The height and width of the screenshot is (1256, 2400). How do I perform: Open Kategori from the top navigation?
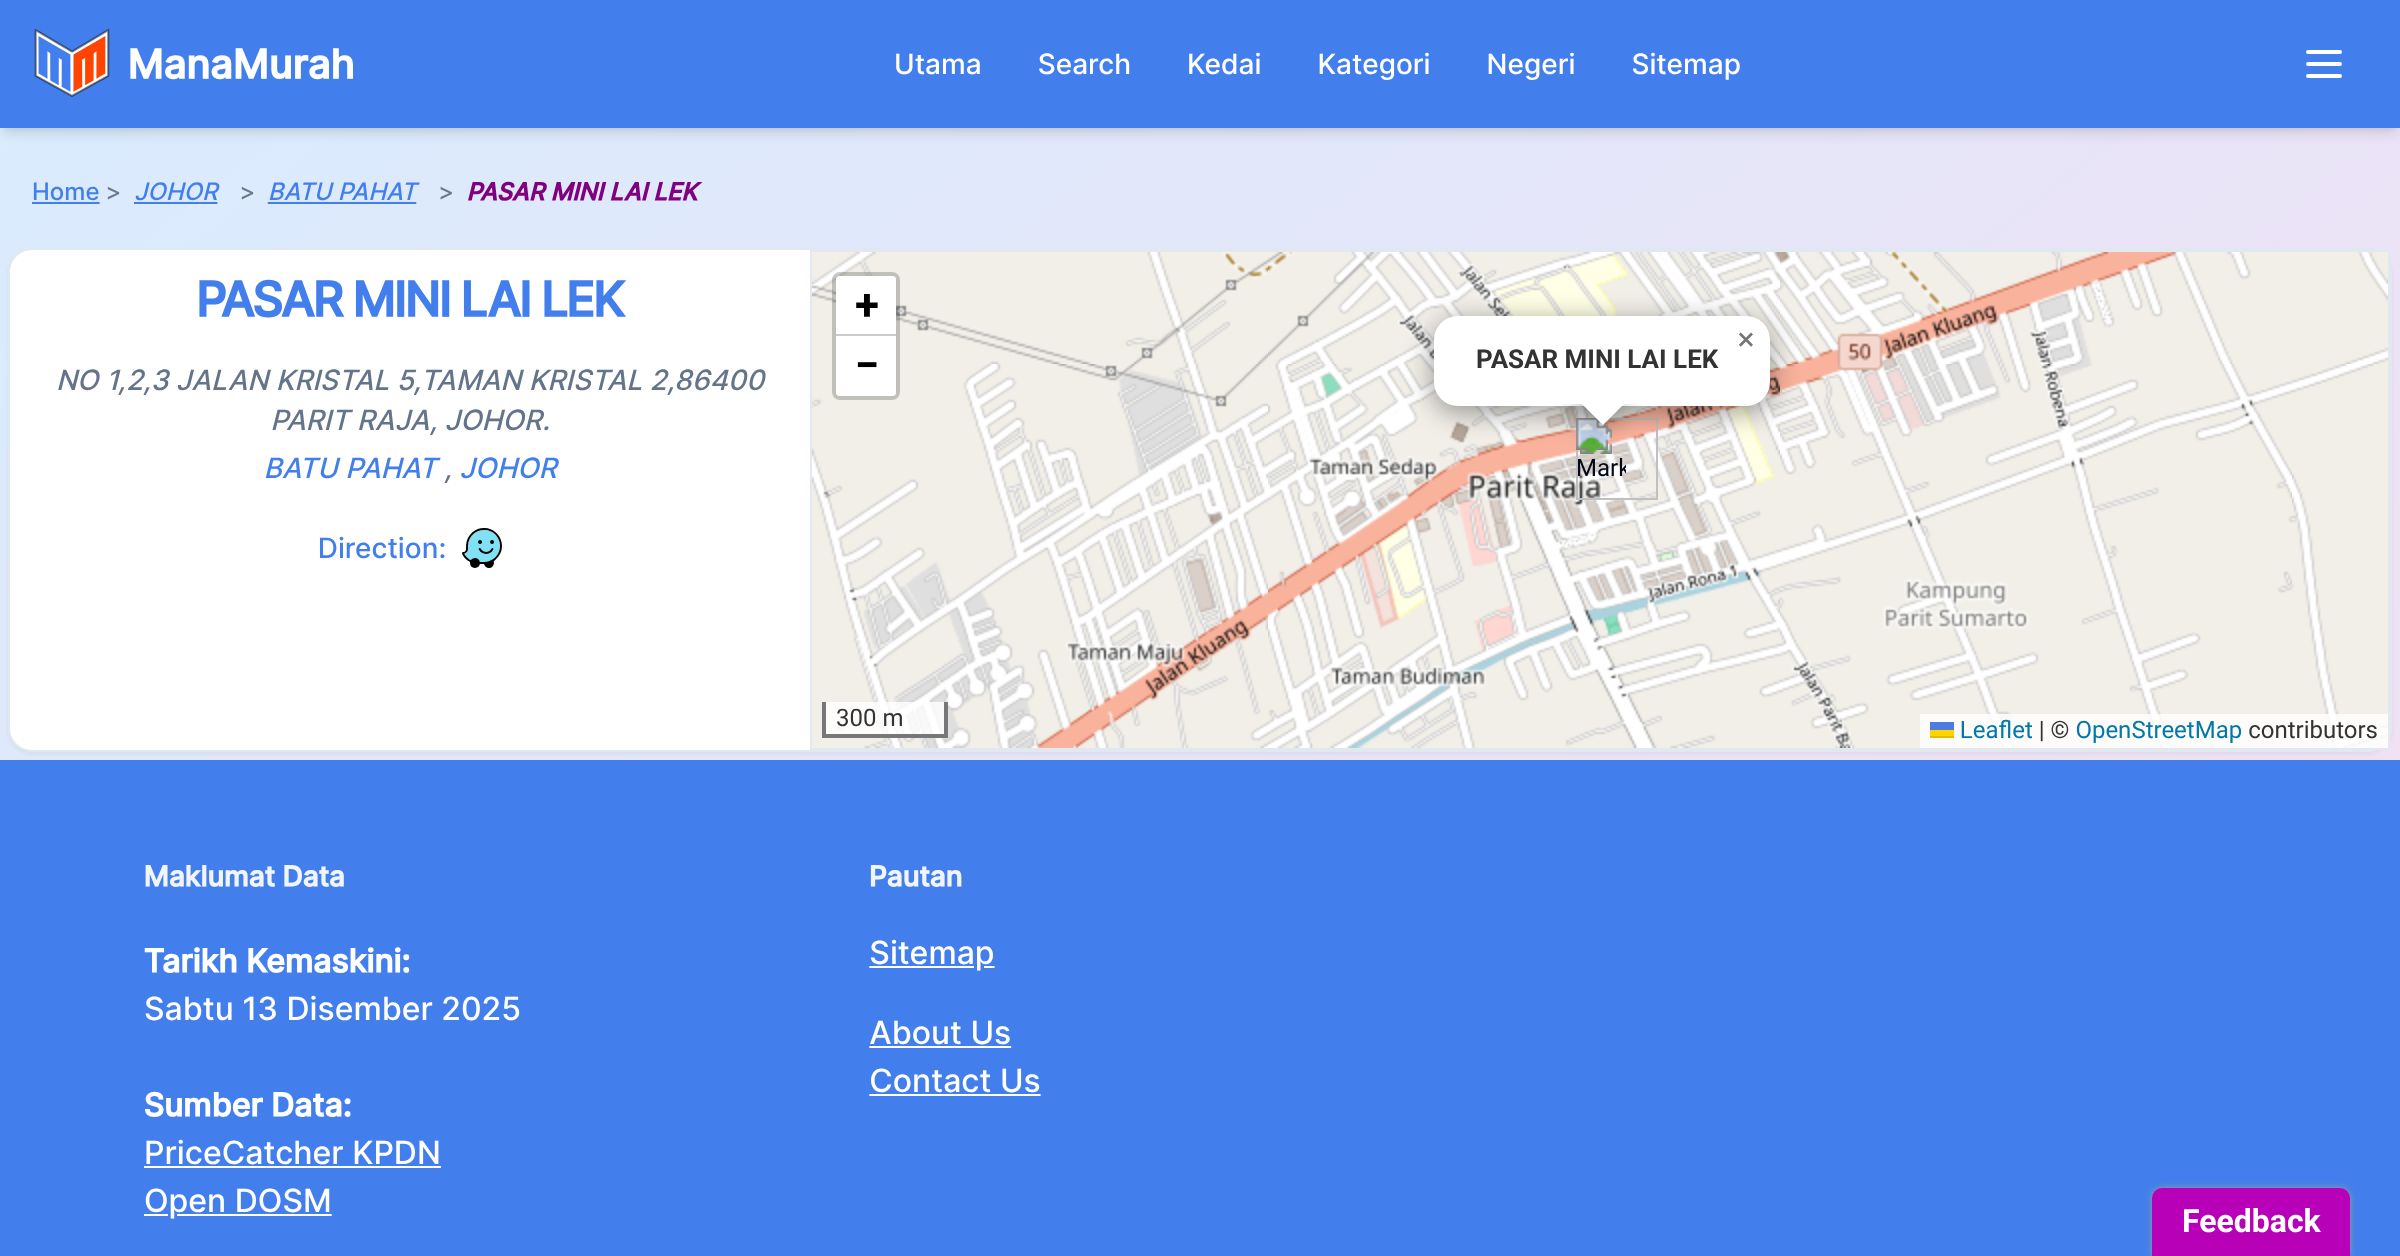(1373, 64)
